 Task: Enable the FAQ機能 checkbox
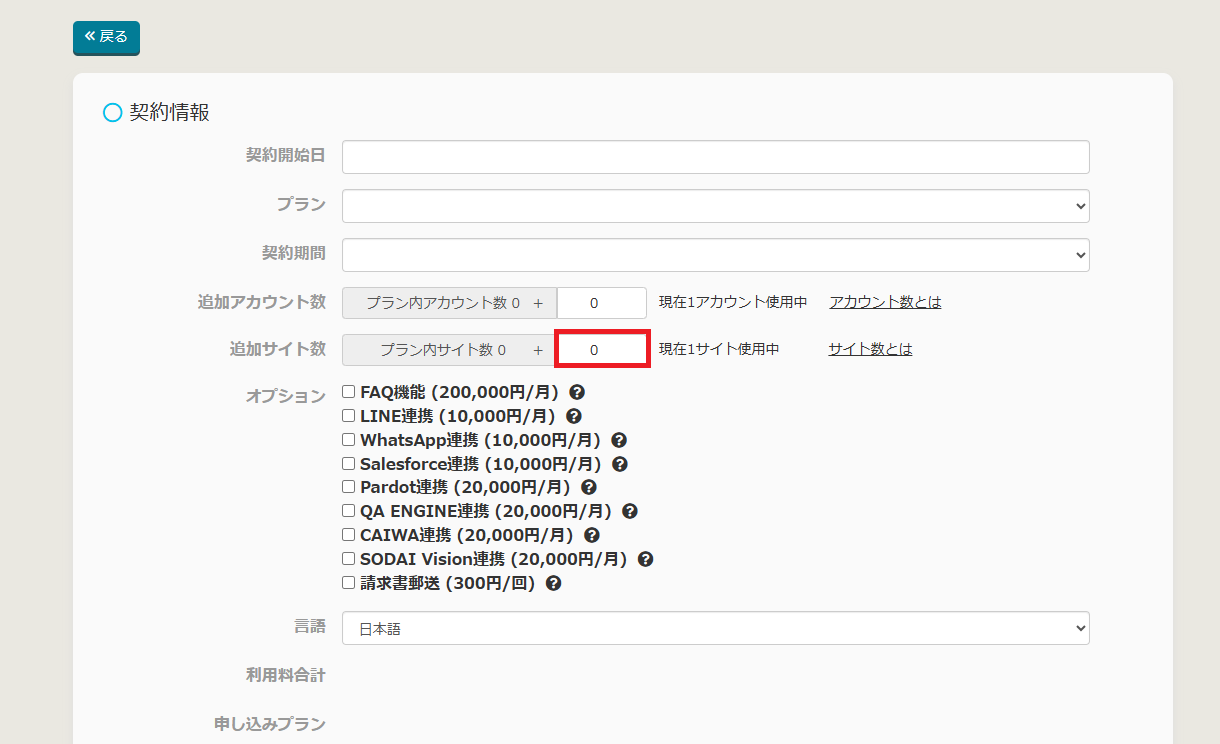pyautogui.click(x=349, y=391)
